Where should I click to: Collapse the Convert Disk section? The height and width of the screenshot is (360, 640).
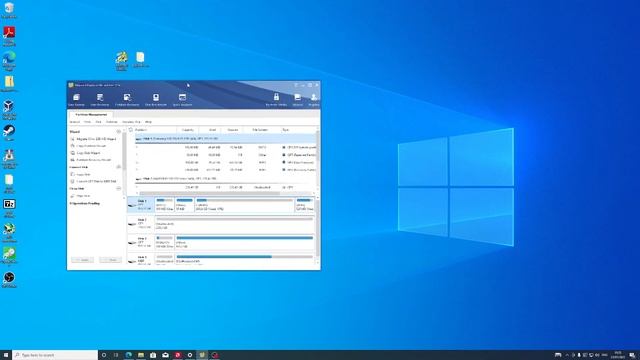tap(119, 167)
